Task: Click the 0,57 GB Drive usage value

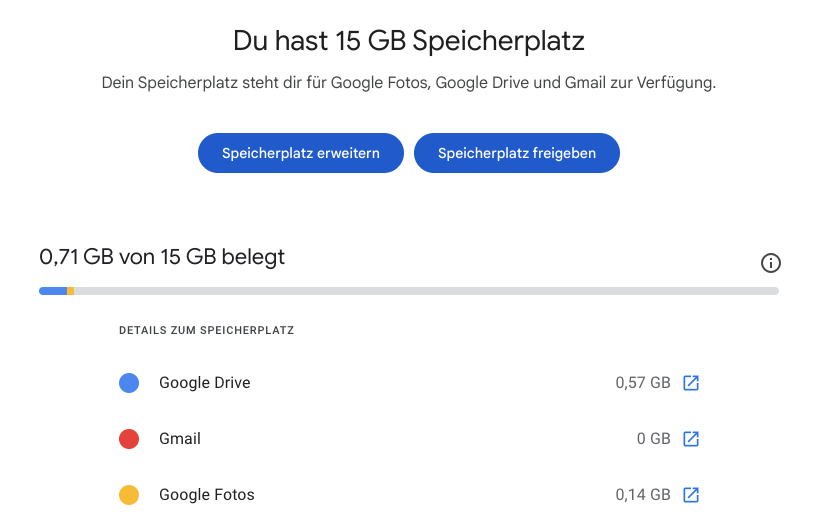Action: point(643,383)
